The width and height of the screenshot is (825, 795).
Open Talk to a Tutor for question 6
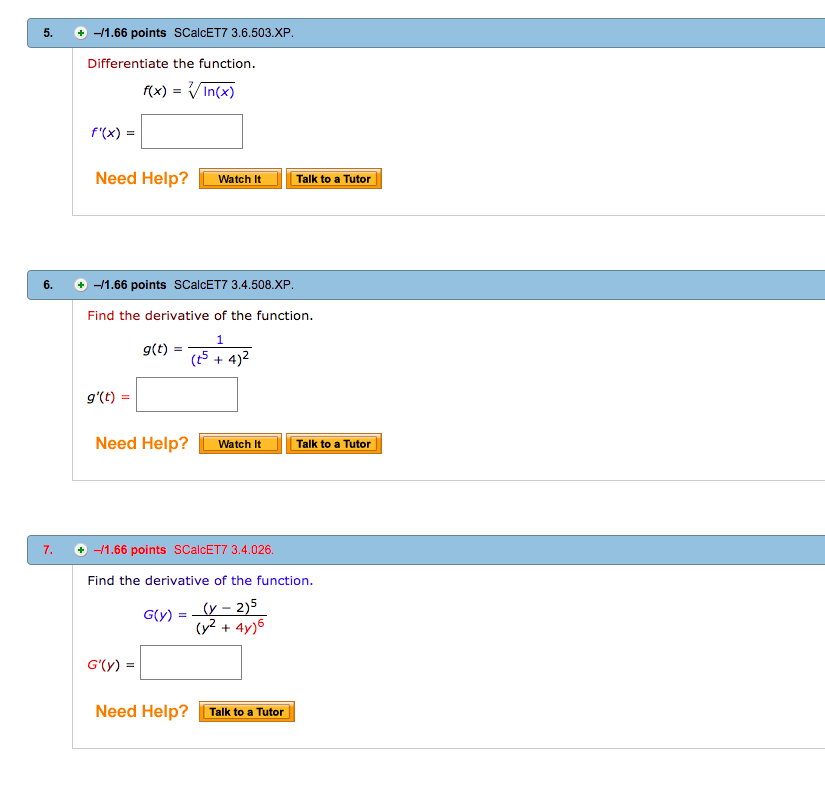[x=334, y=444]
